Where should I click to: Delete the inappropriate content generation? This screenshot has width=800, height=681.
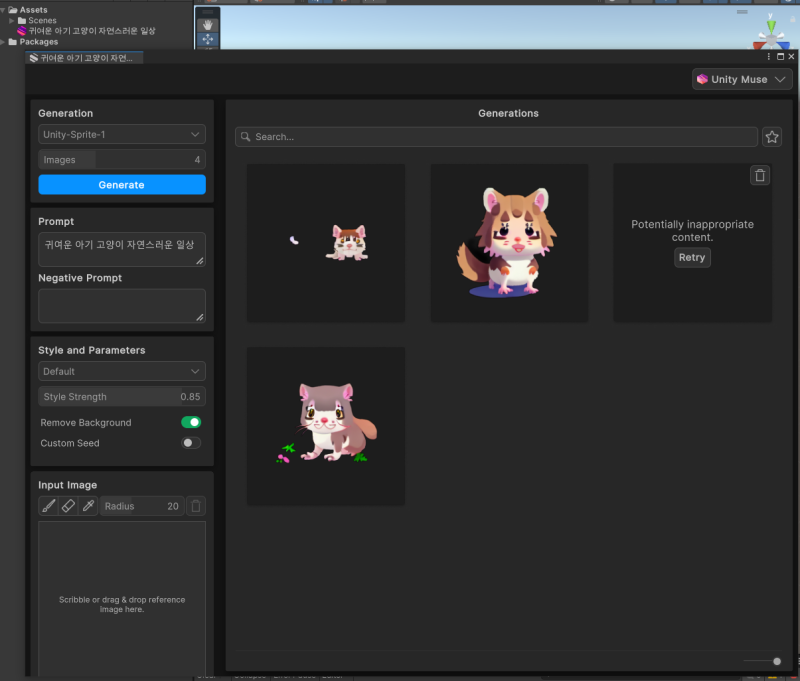(x=760, y=175)
